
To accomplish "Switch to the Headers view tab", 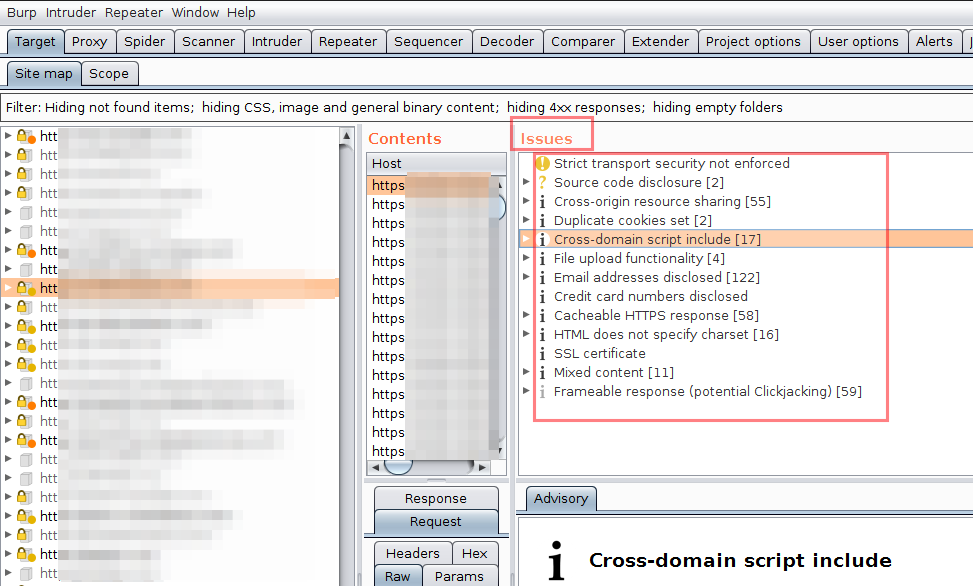I will click(x=413, y=553).
